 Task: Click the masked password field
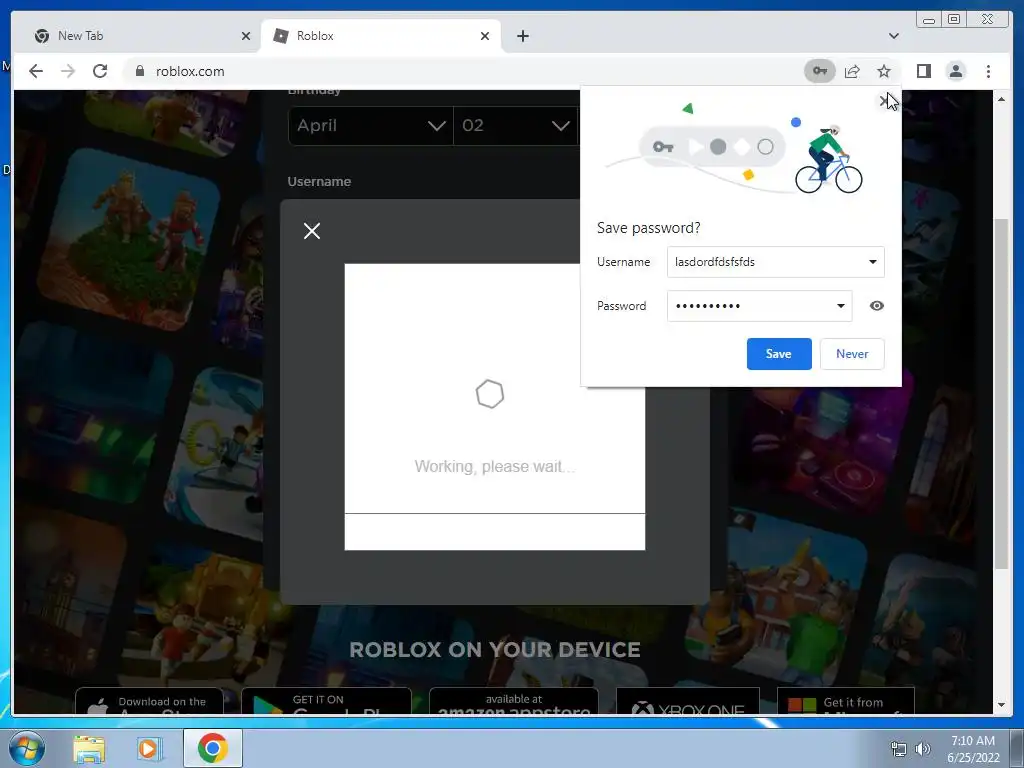point(751,306)
